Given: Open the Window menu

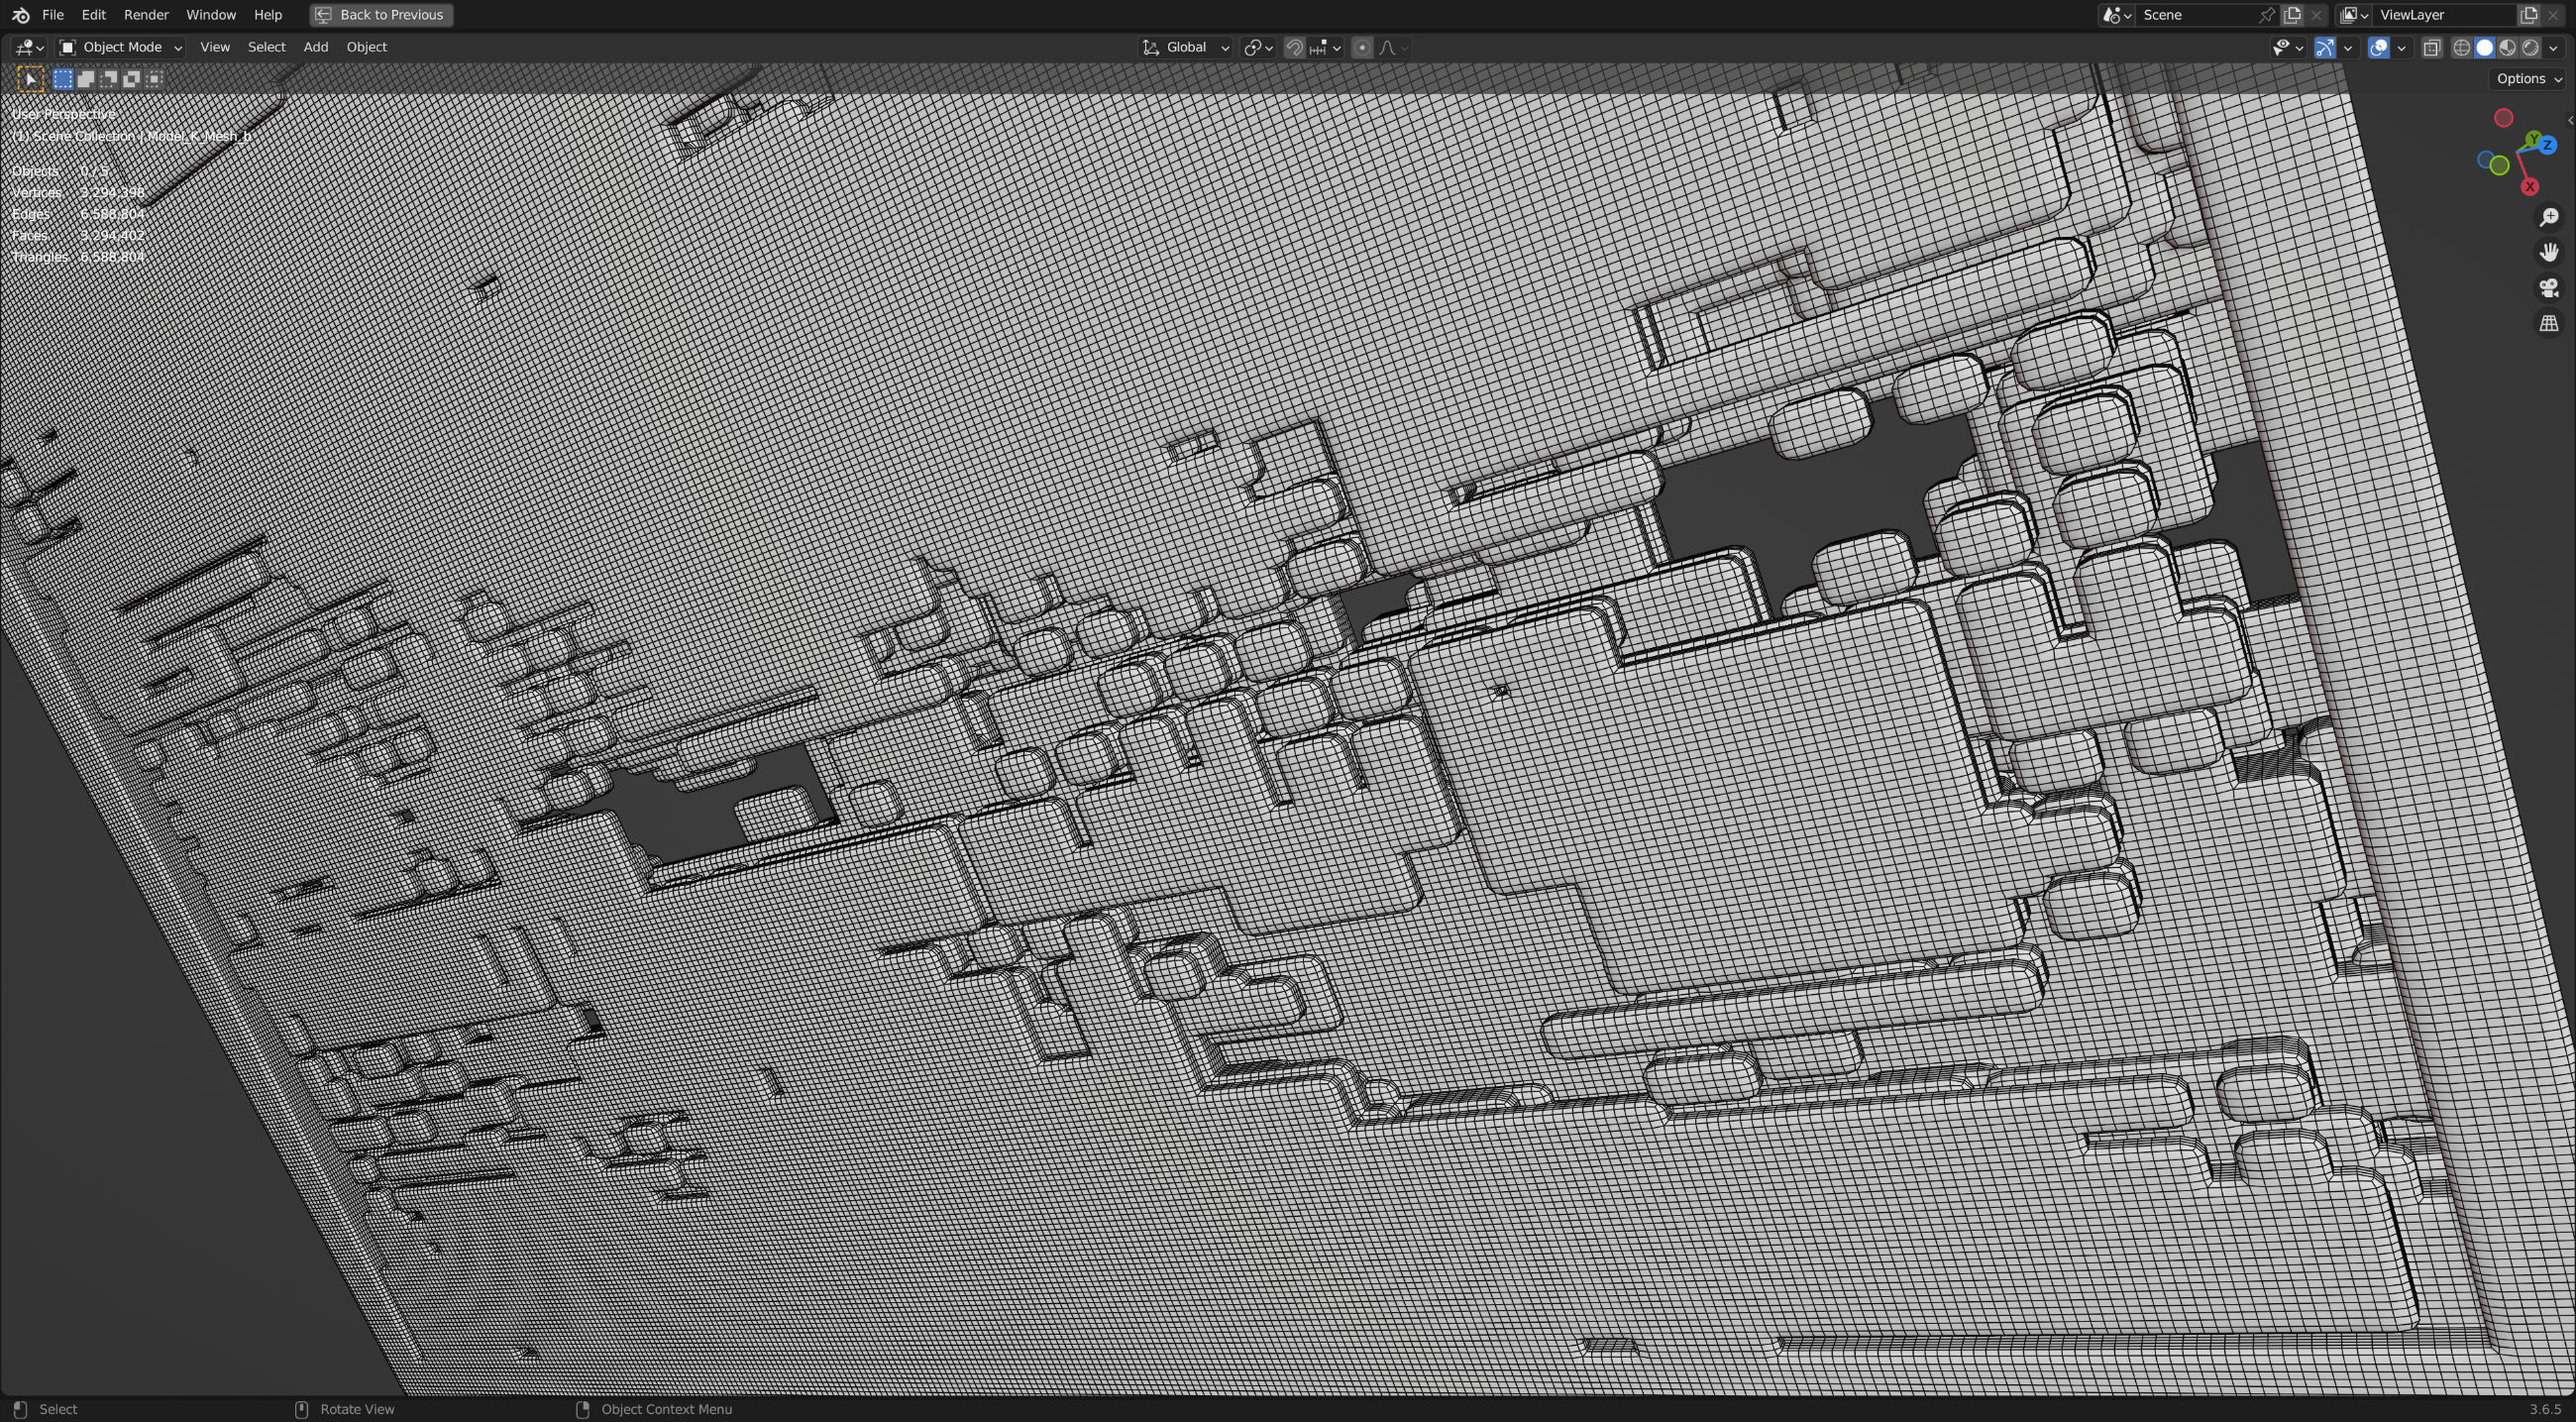Looking at the screenshot, I should (x=211, y=15).
